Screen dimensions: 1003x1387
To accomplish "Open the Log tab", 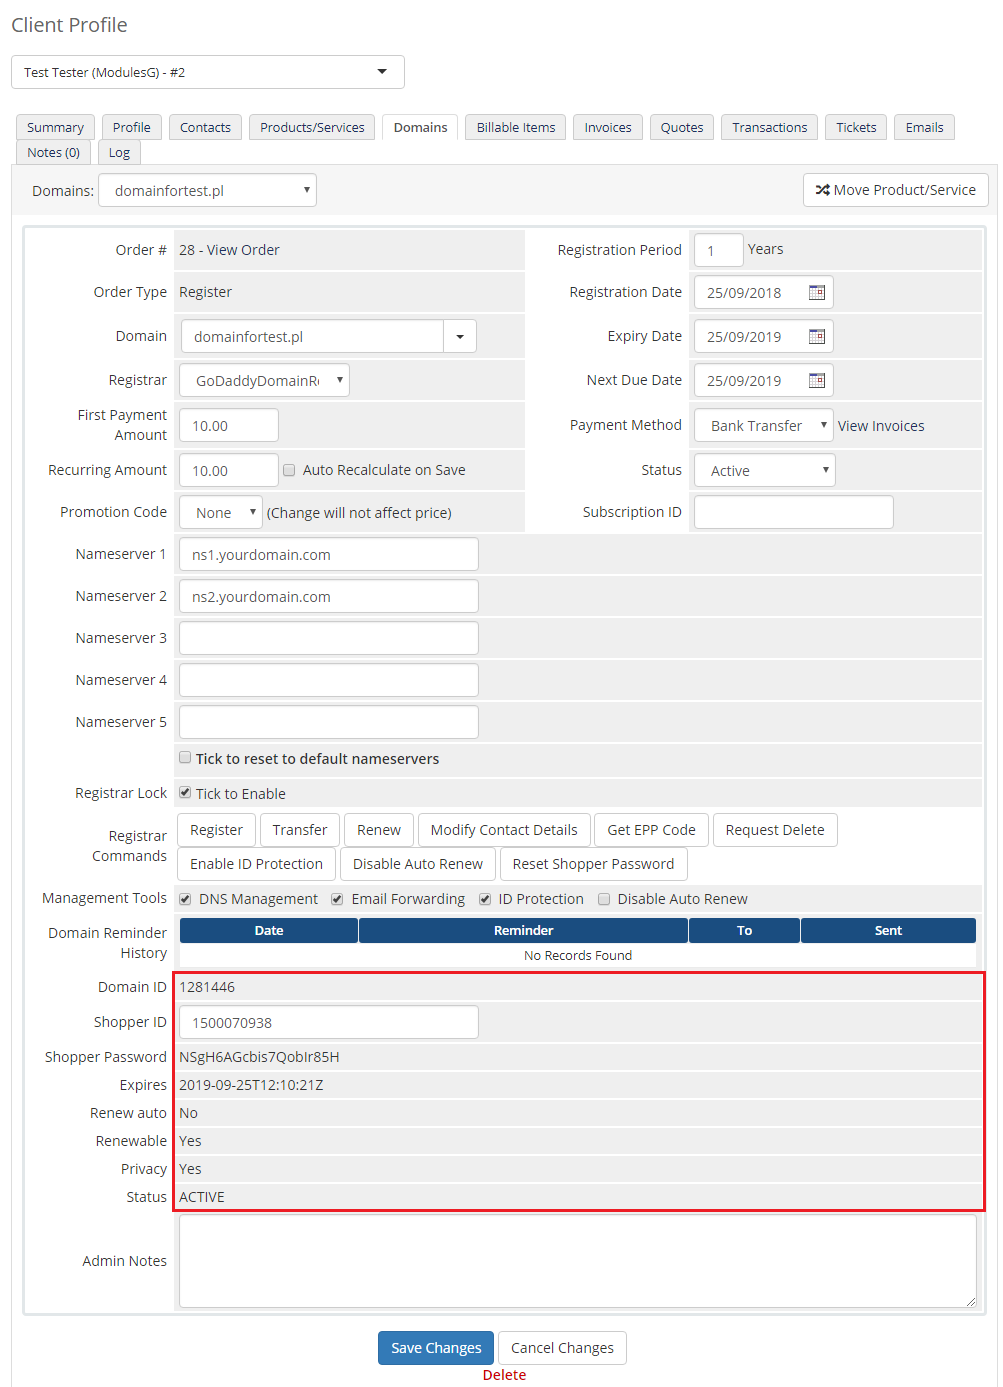I will (x=119, y=152).
